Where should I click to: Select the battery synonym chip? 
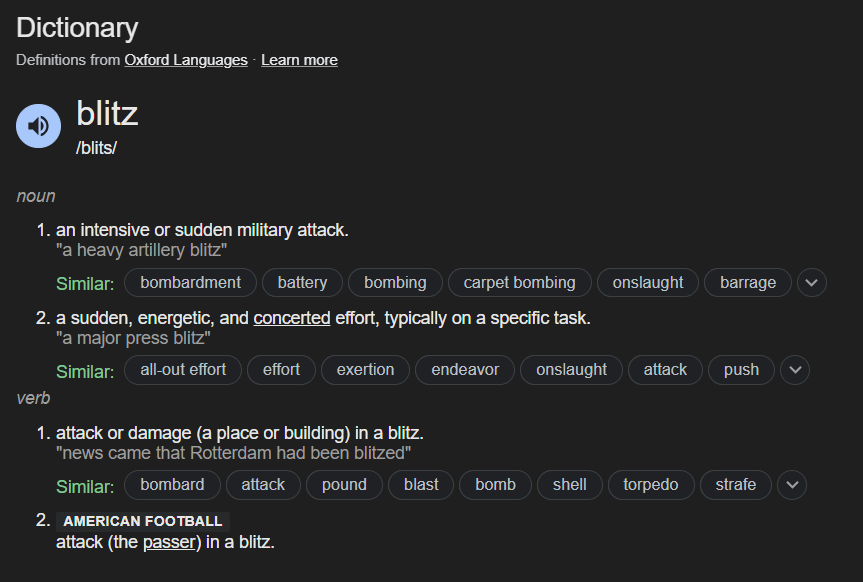point(302,283)
